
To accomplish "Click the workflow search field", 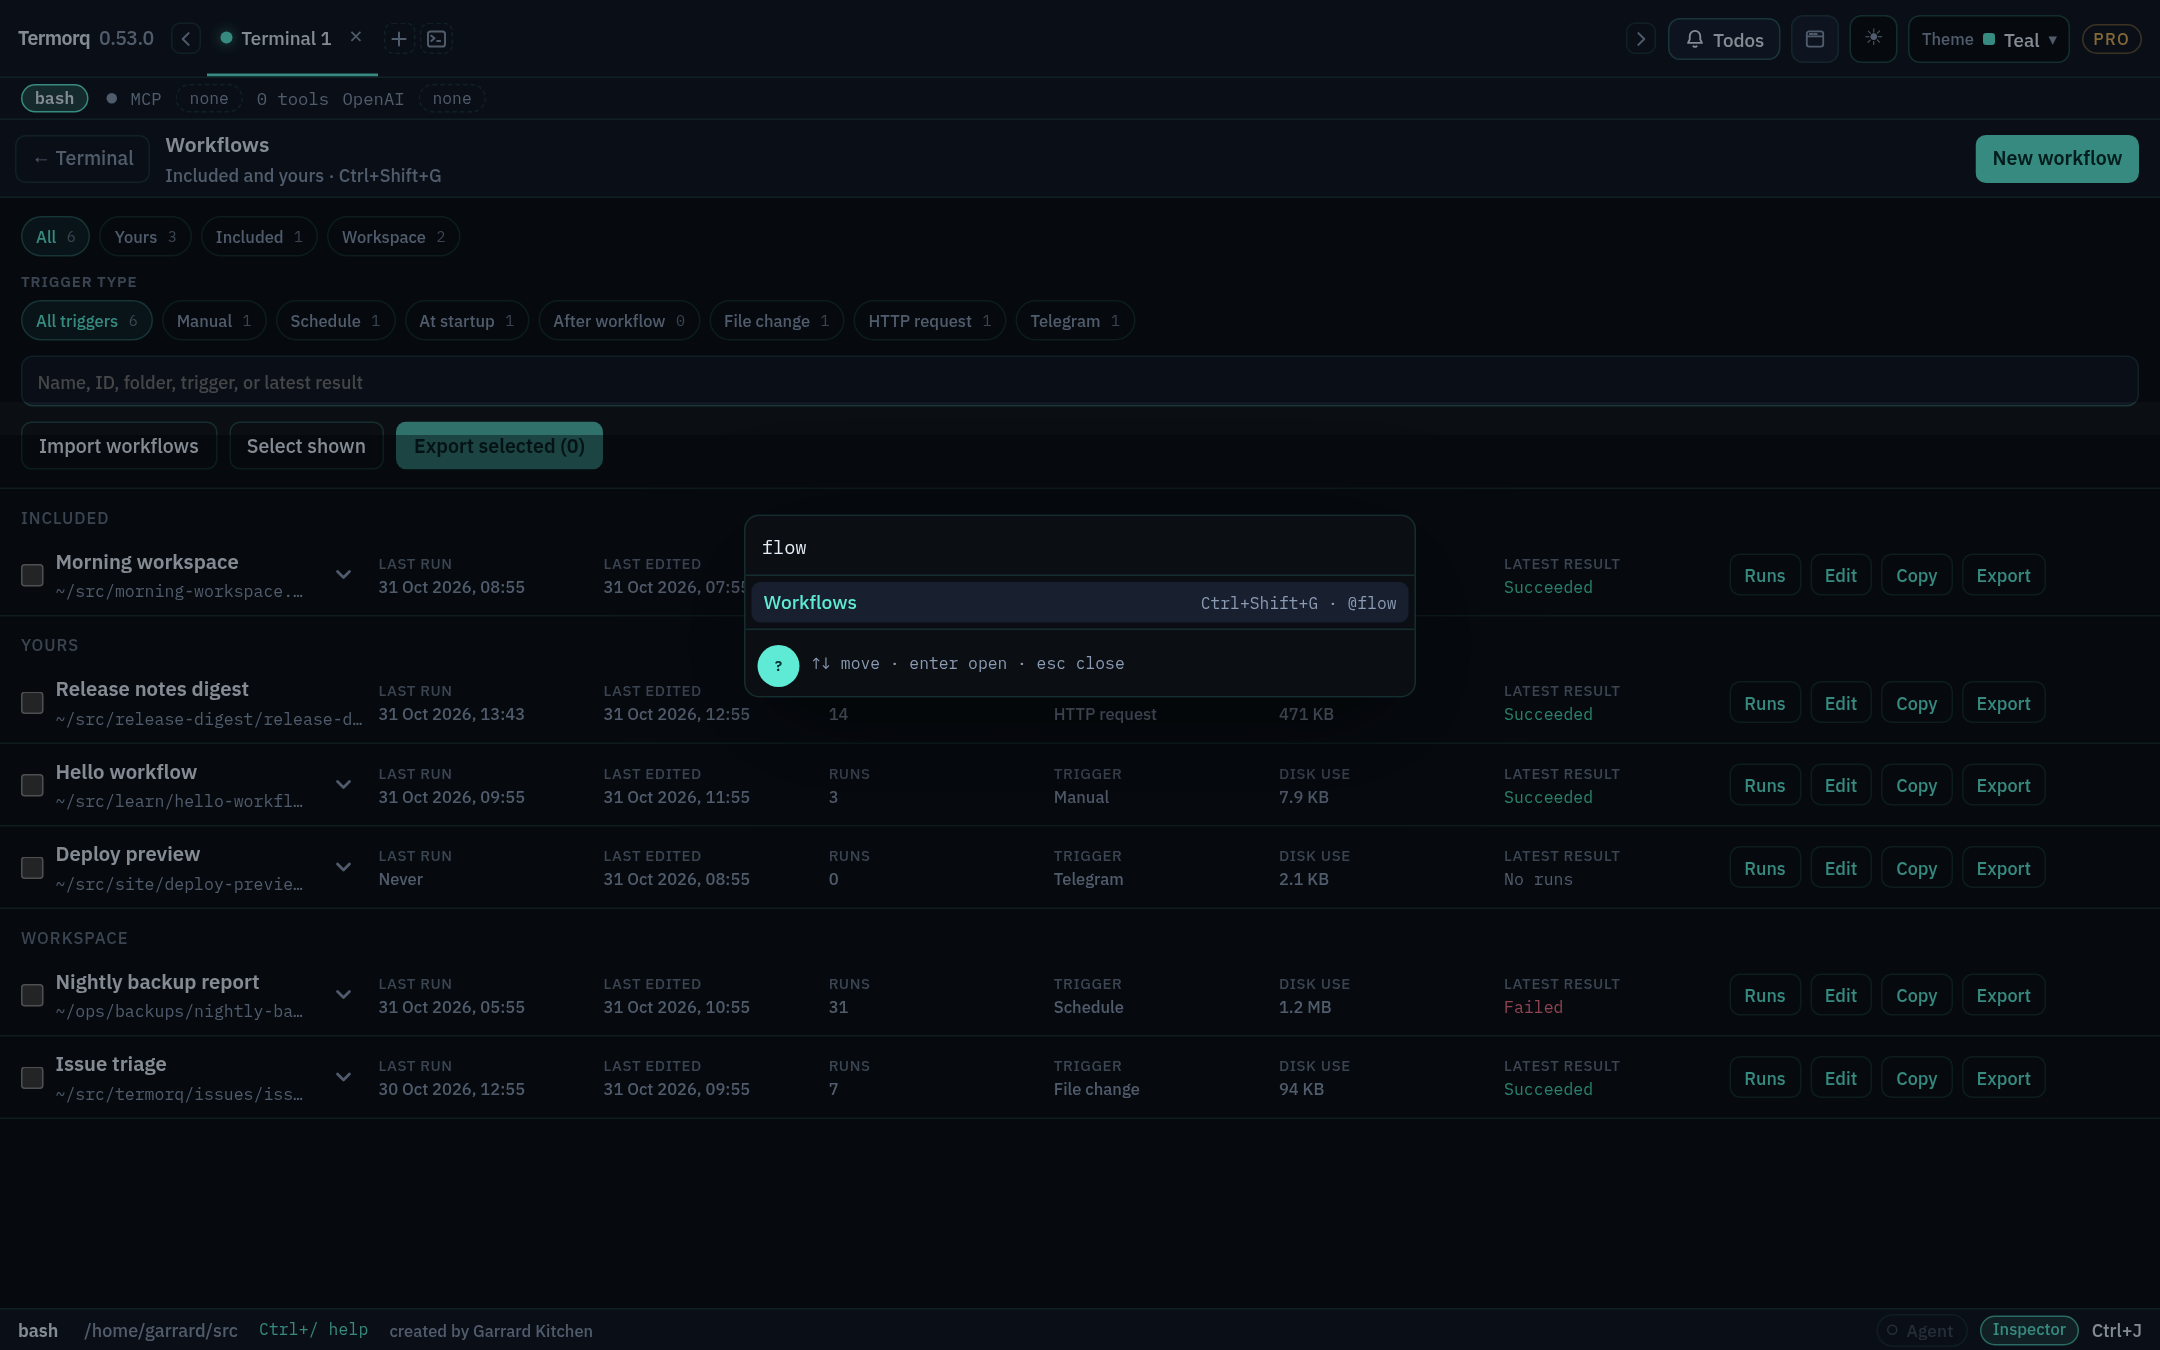I will [x=1079, y=382].
